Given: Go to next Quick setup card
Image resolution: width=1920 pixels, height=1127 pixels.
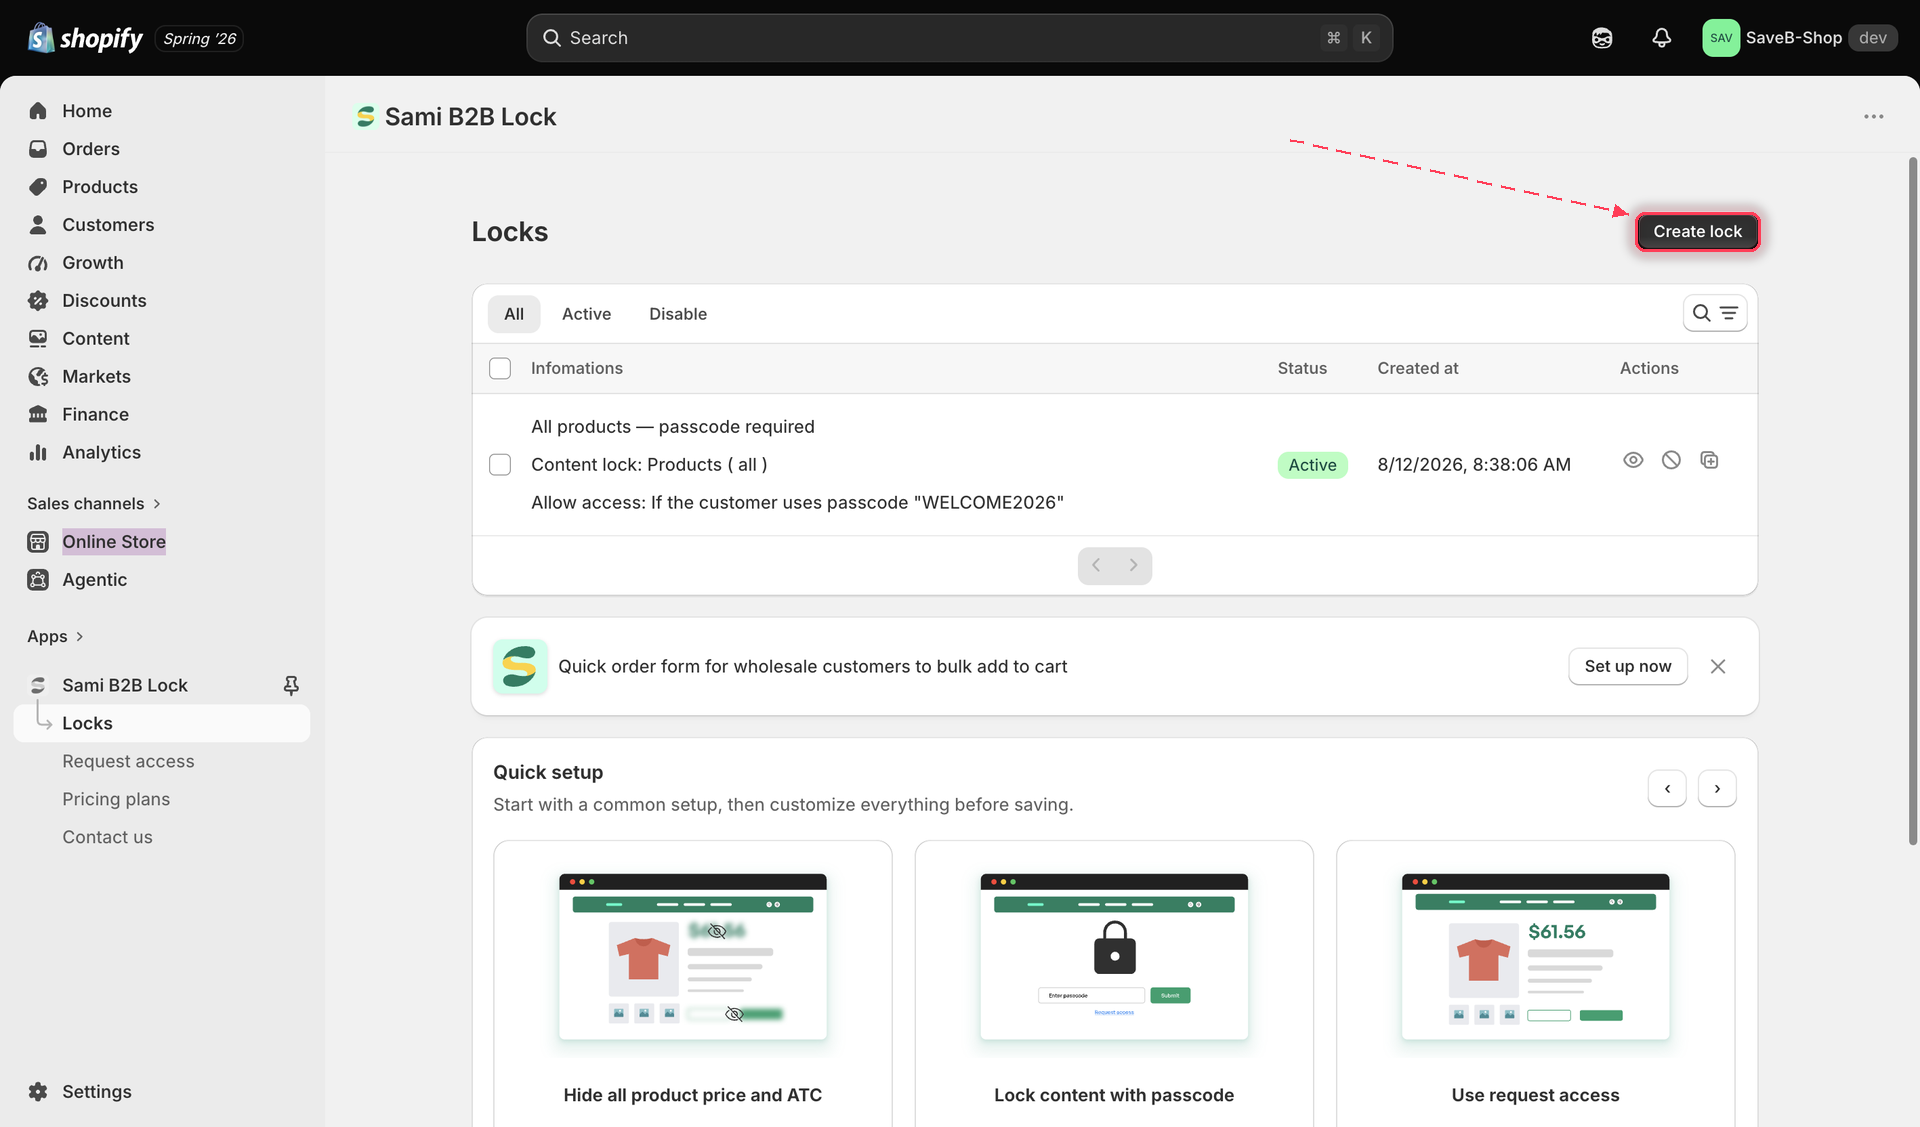Looking at the screenshot, I should pos(1717,789).
